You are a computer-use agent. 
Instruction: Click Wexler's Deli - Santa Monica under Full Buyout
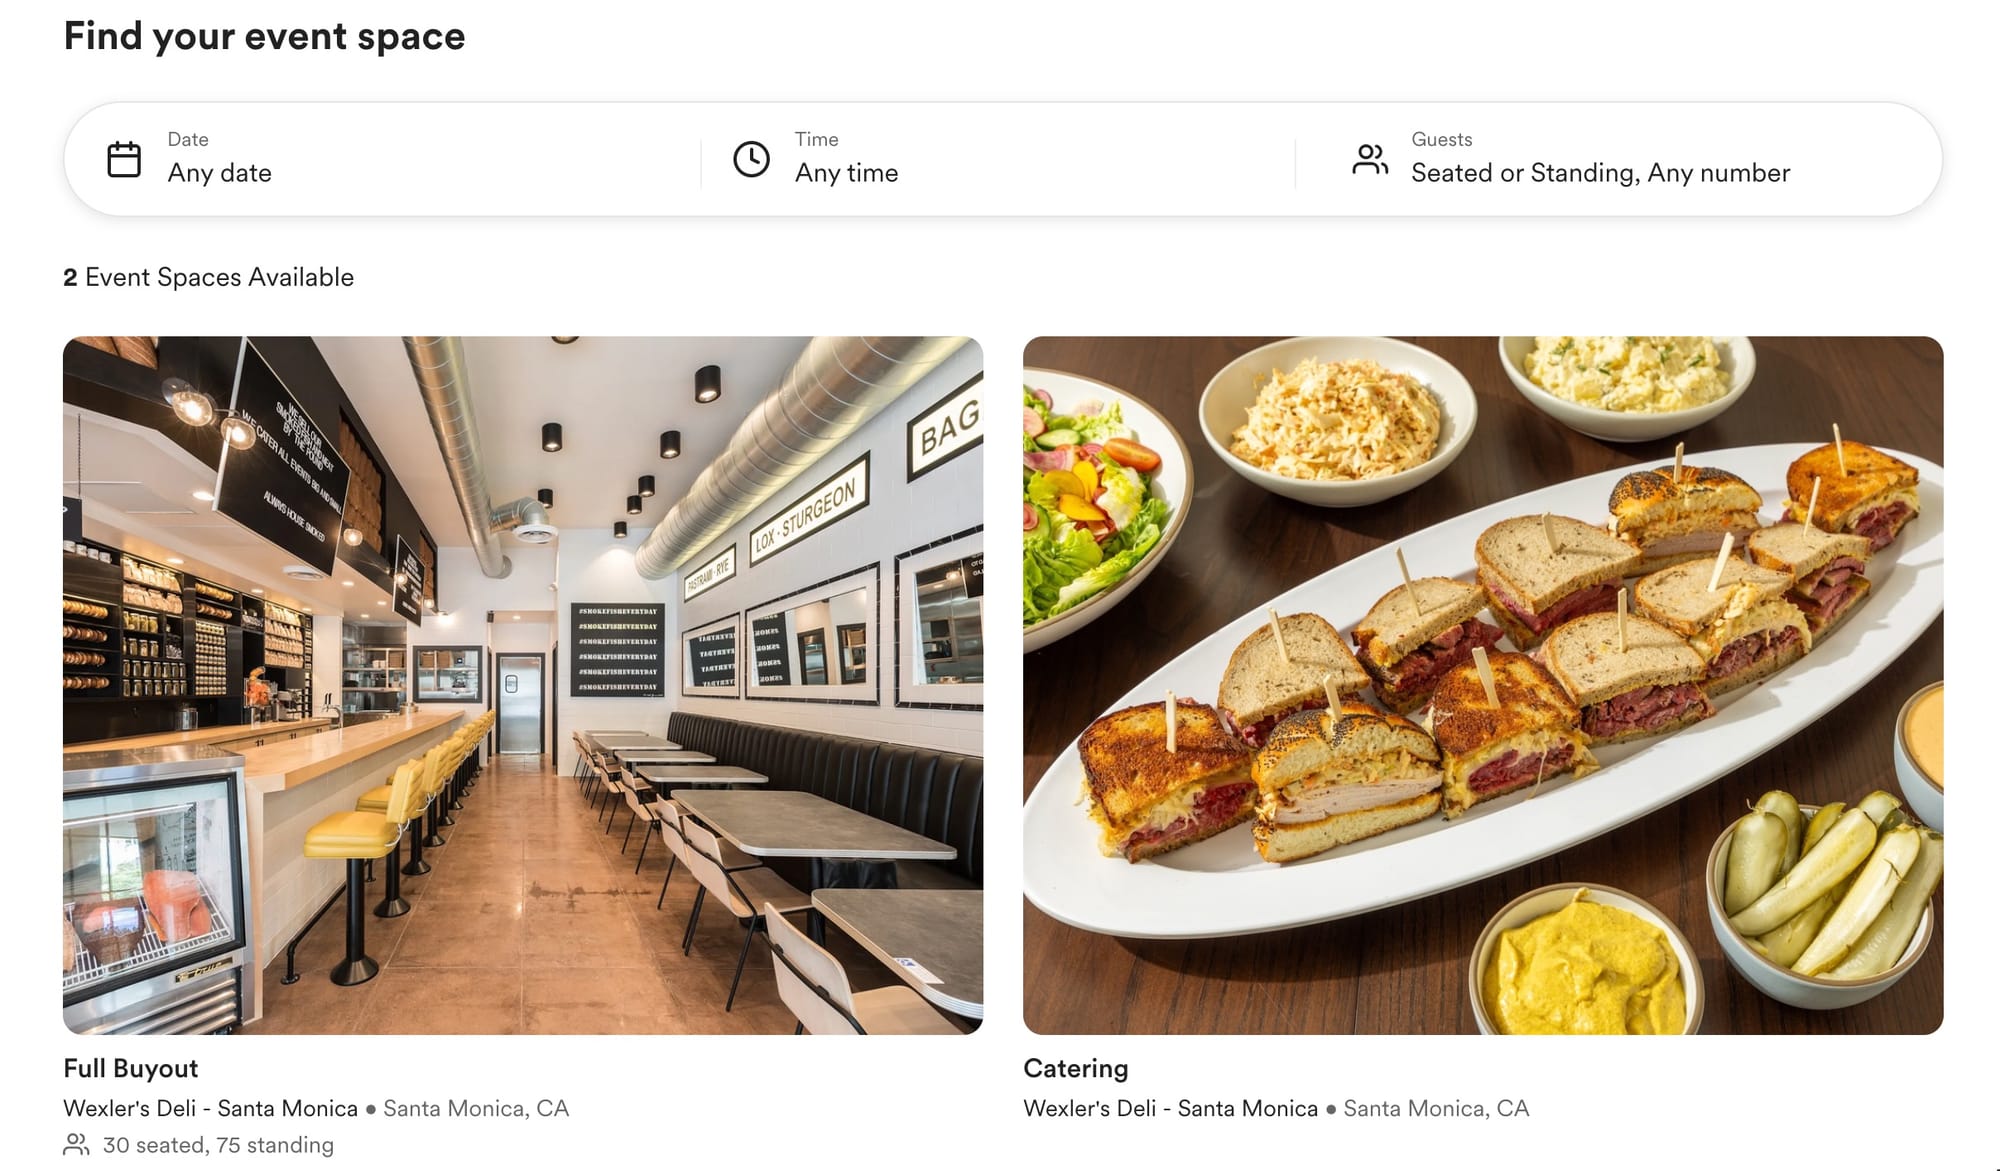click(x=210, y=1108)
